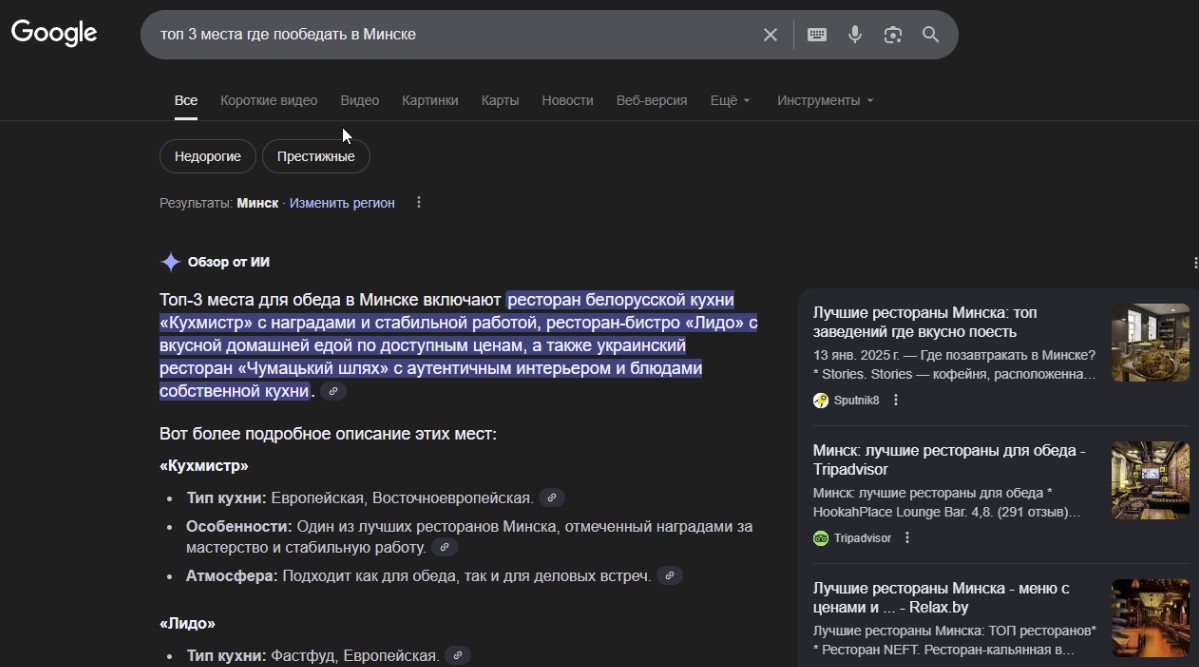Clear the search query with X icon
Screen dimensions: 1199x667
click(770, 35)
